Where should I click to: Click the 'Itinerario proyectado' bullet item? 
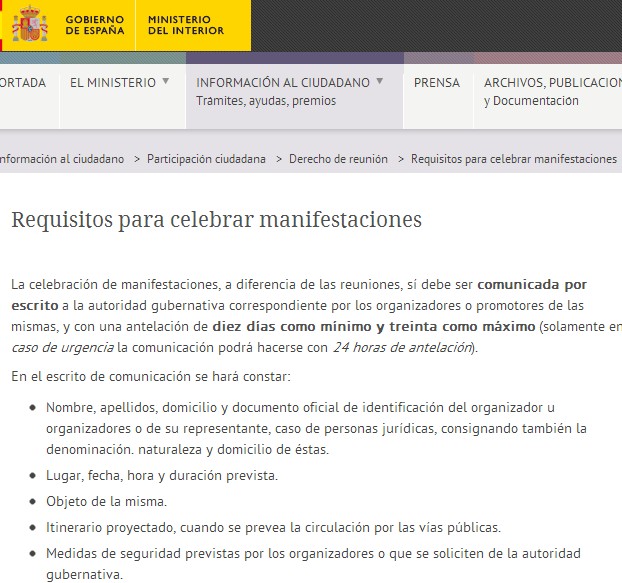point(273,527)
